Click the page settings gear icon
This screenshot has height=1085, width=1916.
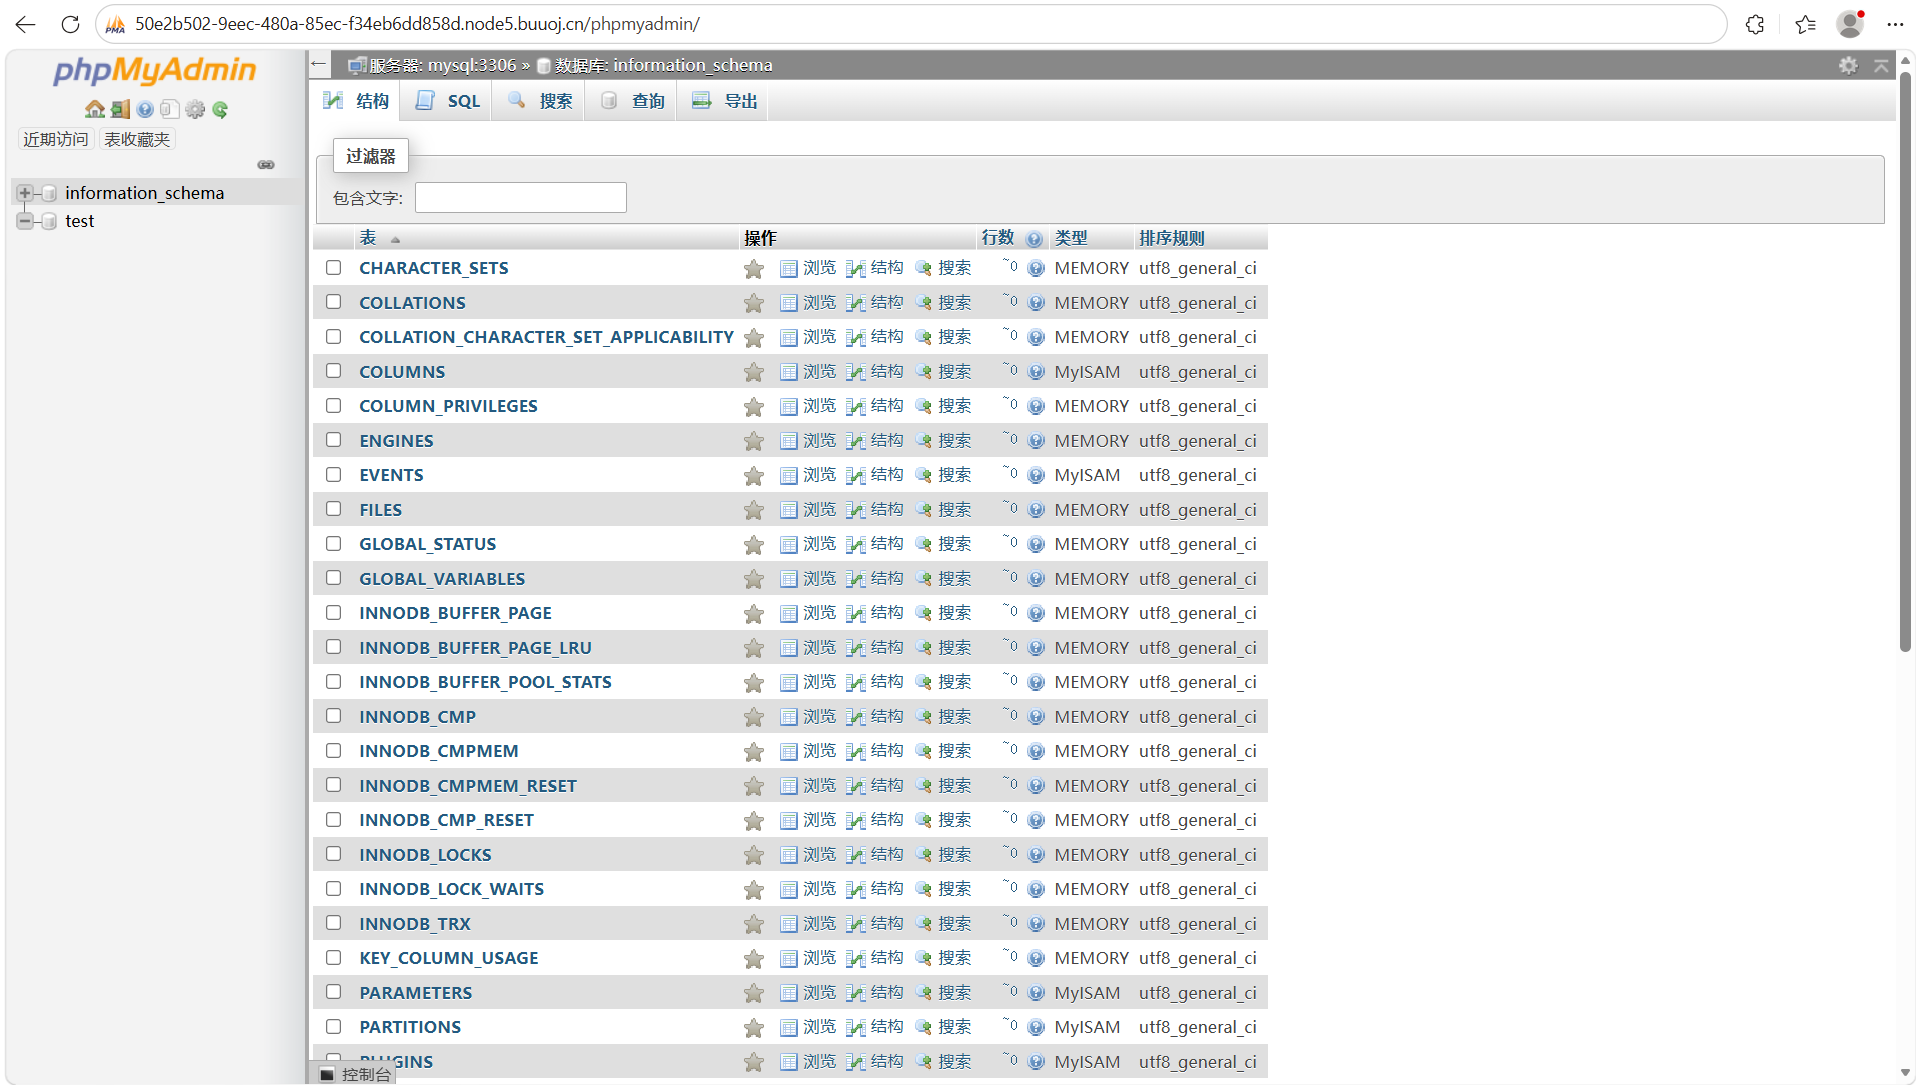coord(1848,65)
